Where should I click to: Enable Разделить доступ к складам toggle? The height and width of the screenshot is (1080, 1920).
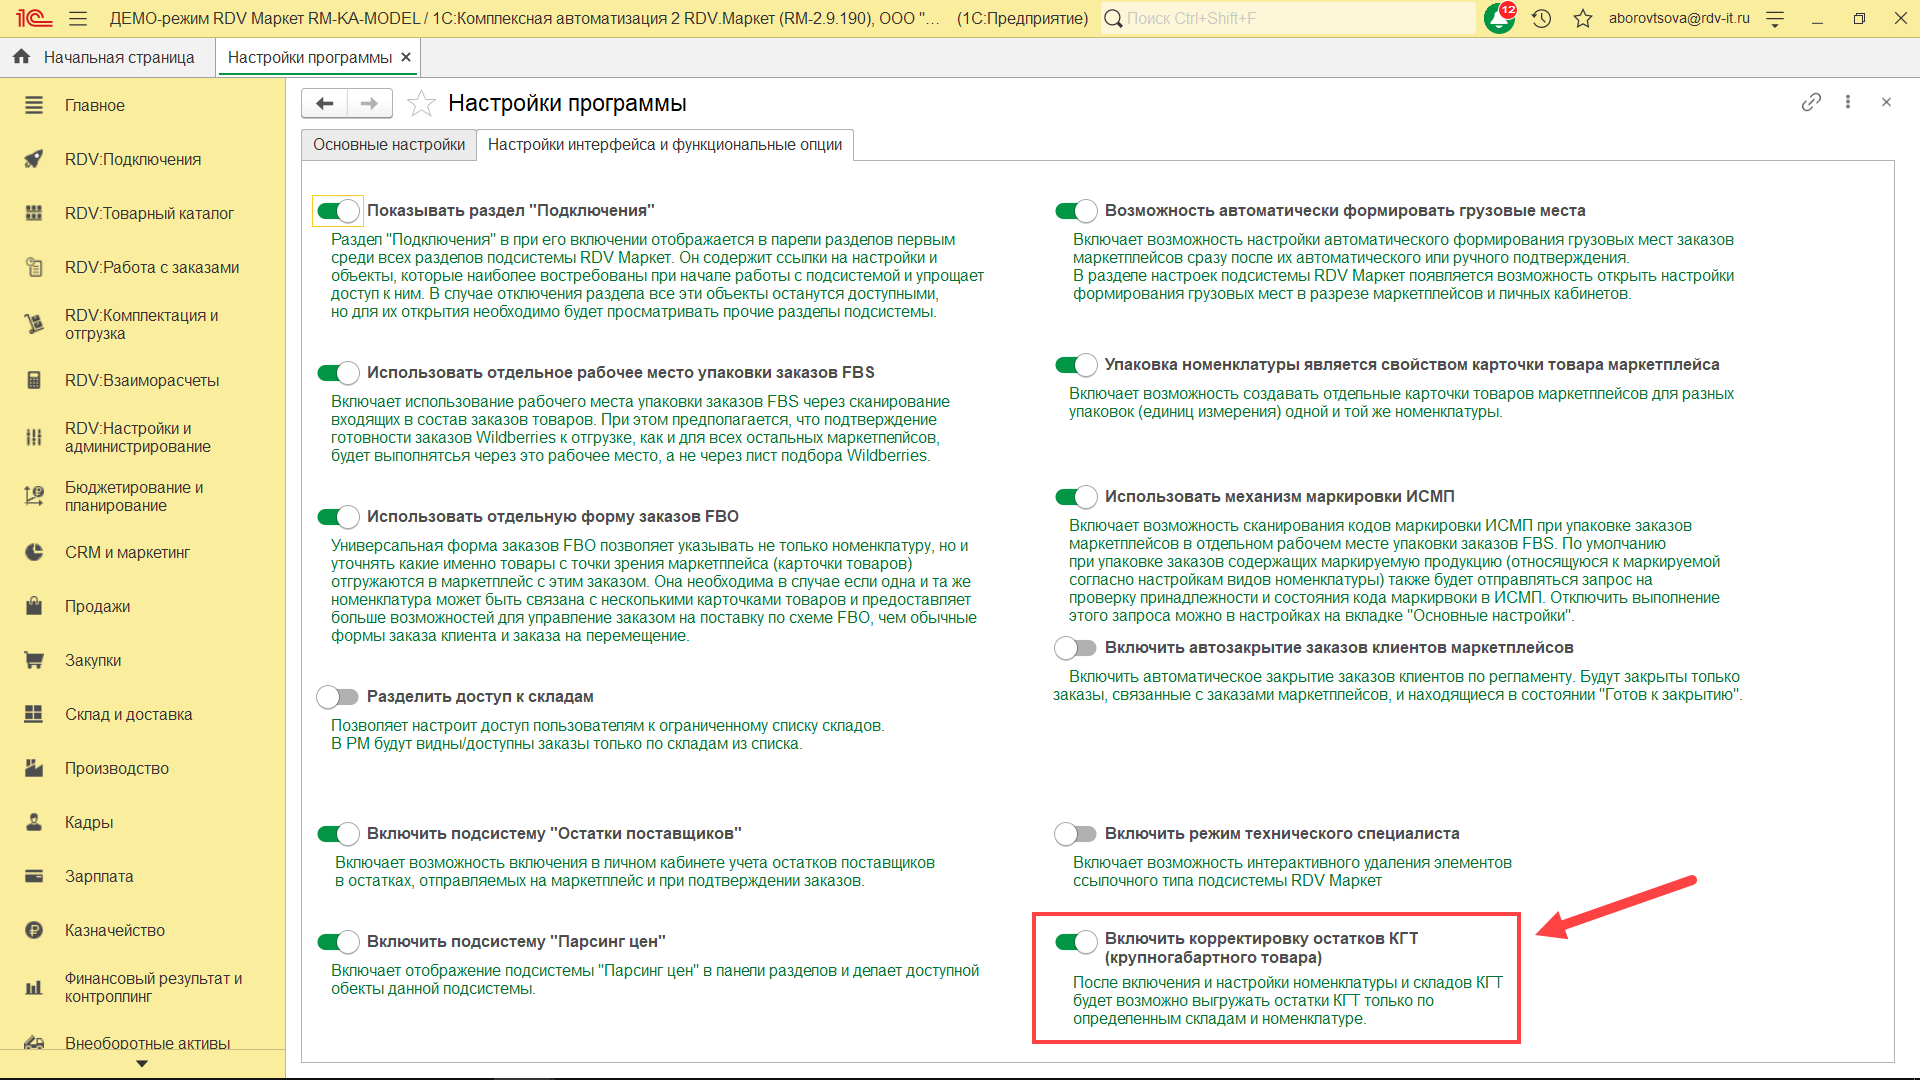(338, 696)
